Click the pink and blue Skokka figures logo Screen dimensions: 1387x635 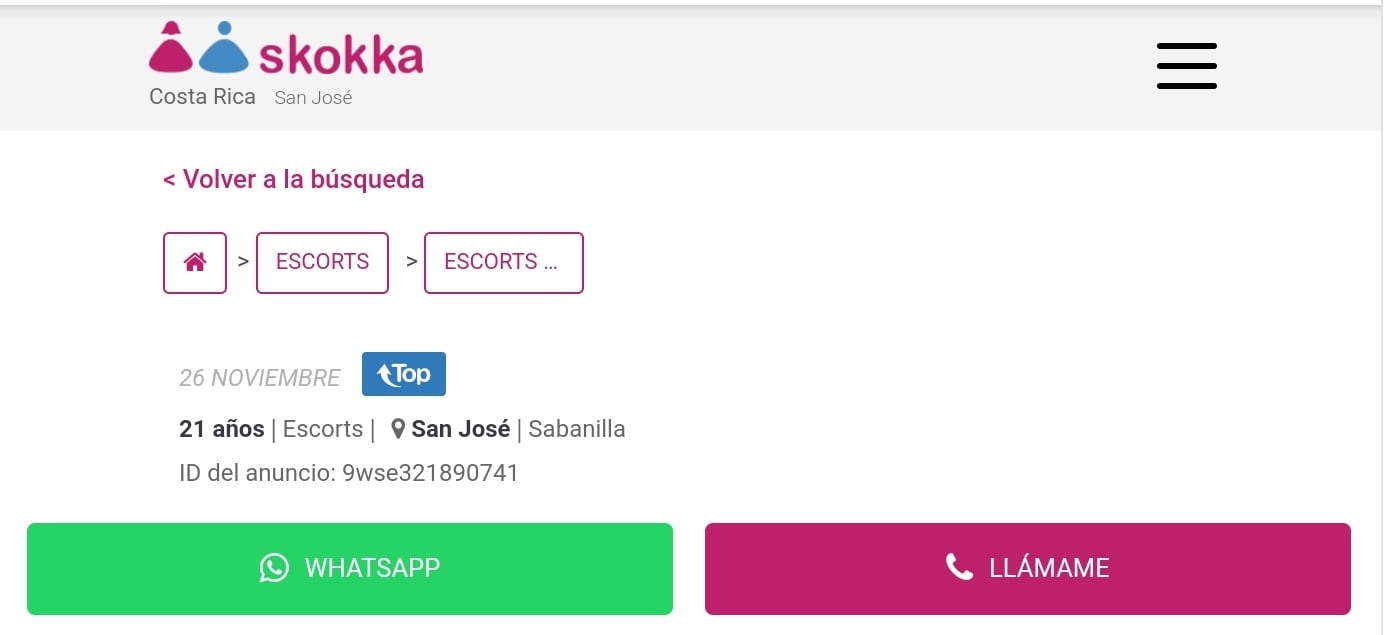pos(198,48)
